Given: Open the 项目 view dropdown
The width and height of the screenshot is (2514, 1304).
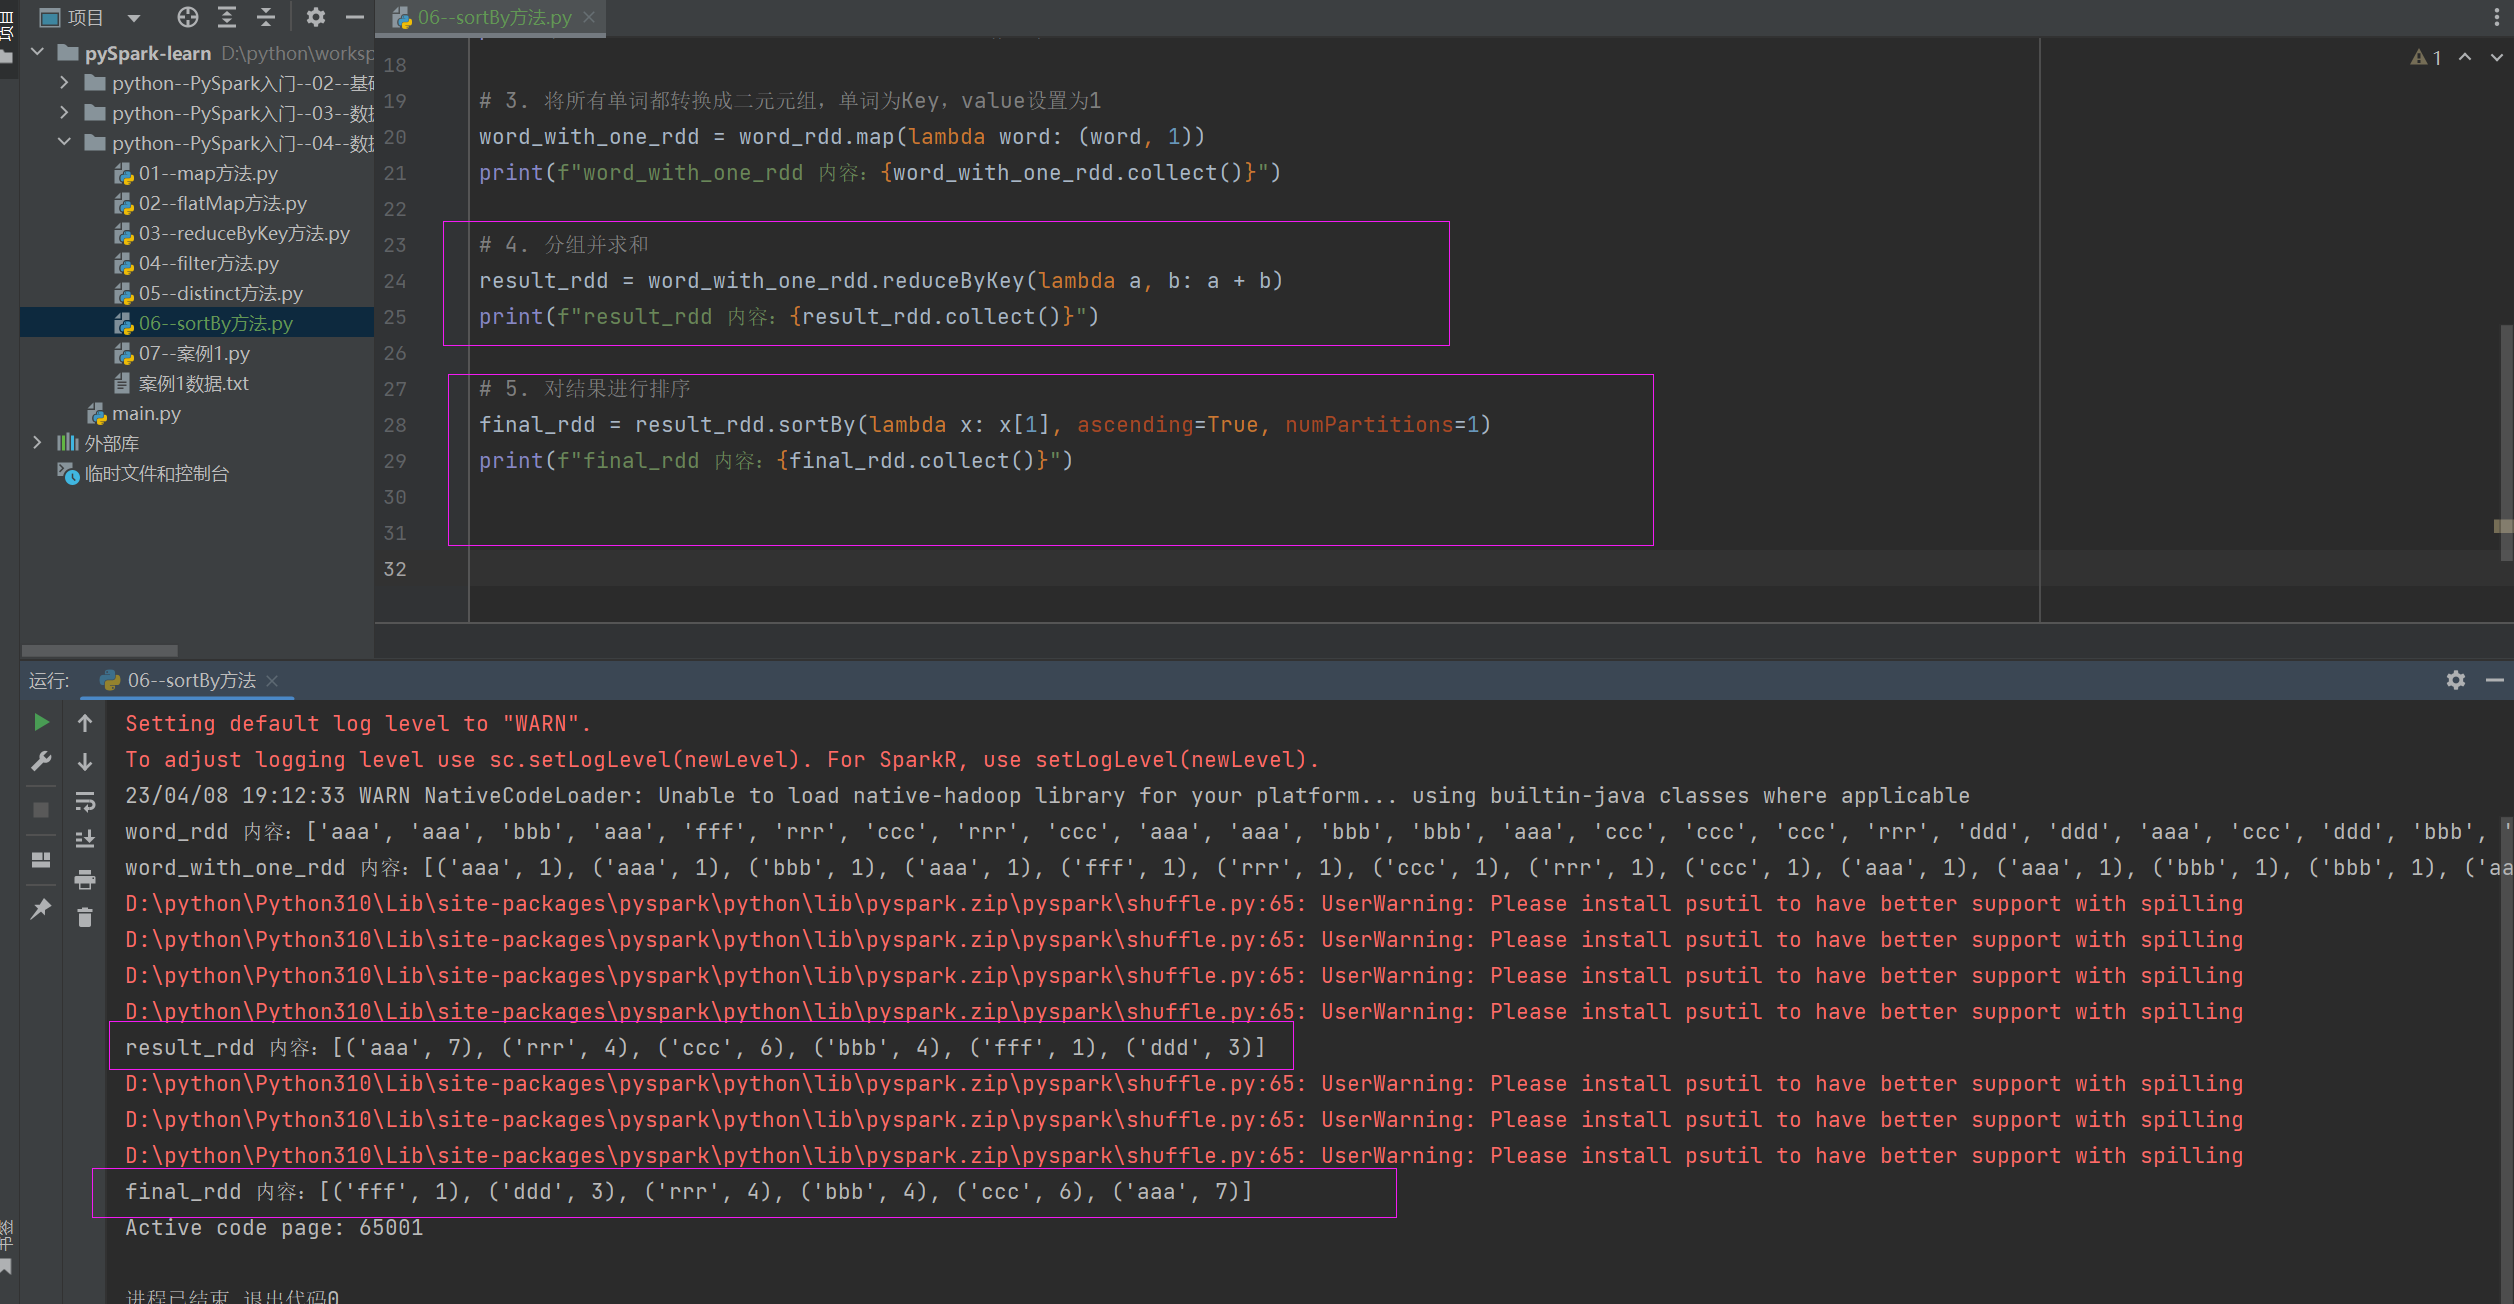Looking at the screenshot, I should tap(134, 17).
